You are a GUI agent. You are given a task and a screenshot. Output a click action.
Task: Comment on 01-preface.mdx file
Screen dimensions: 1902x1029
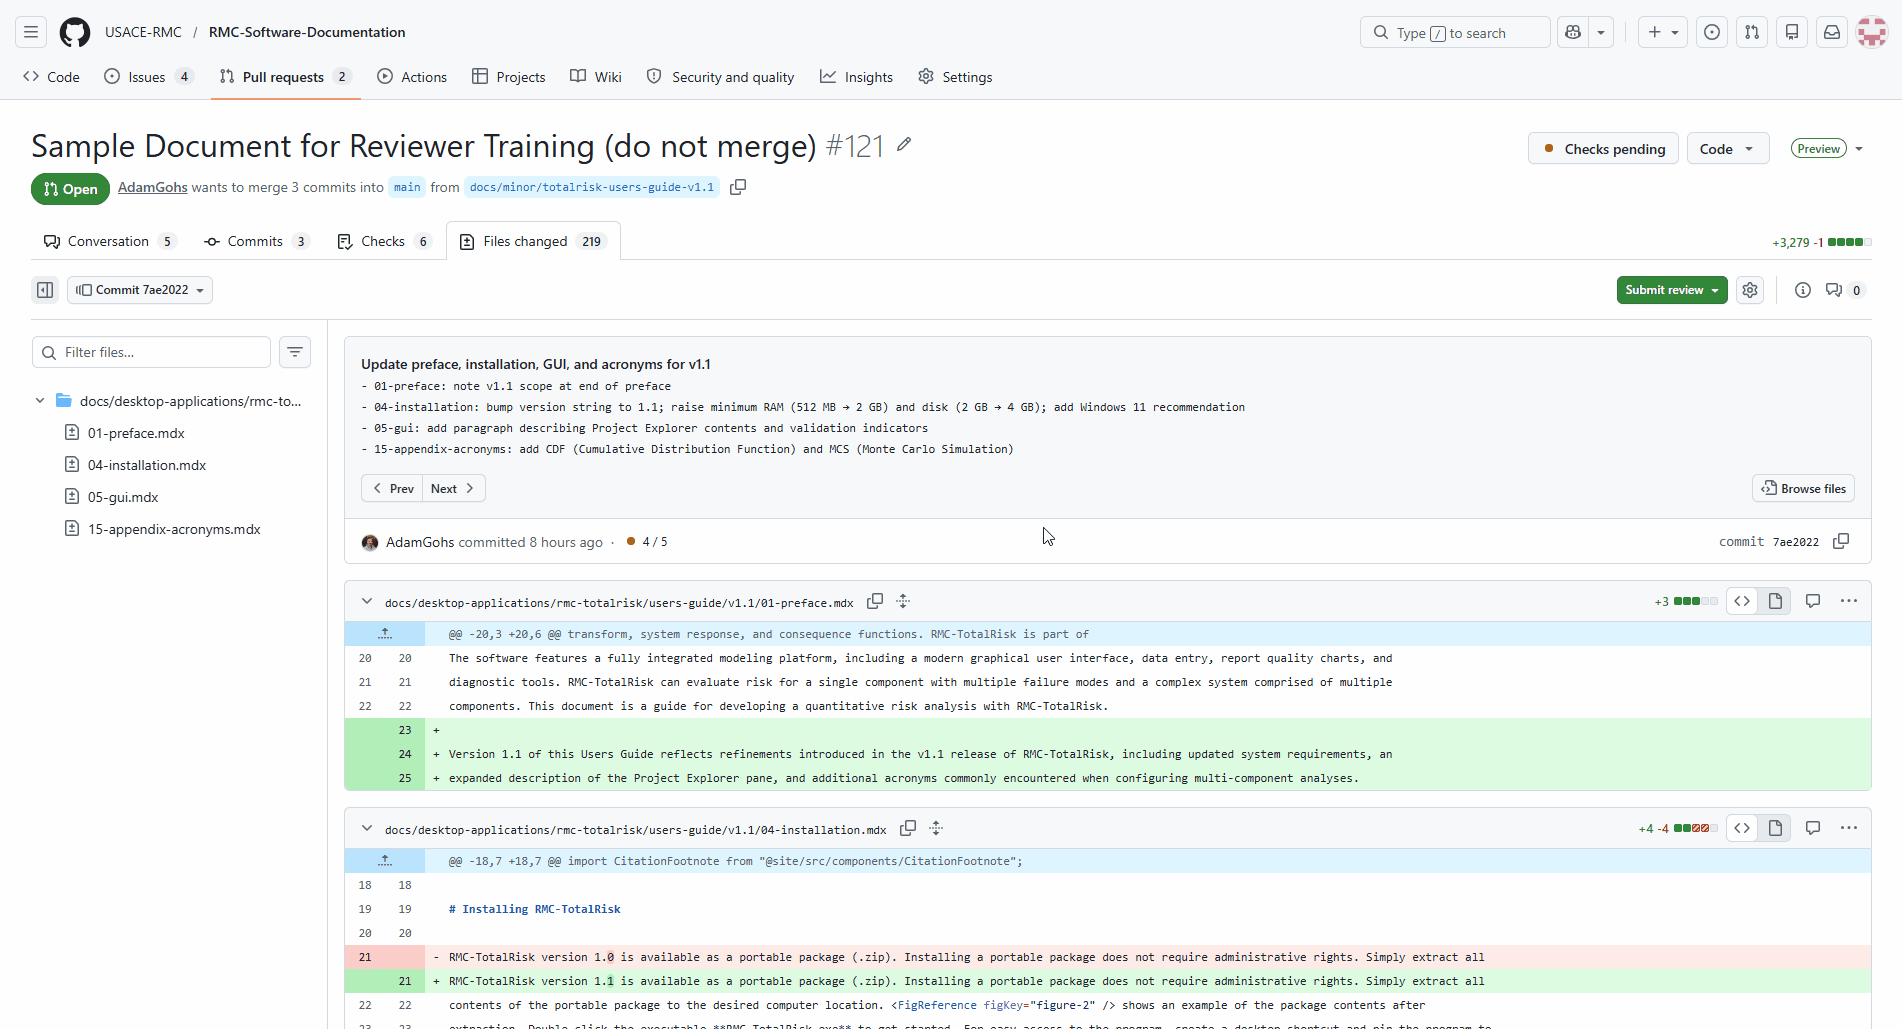[x=1813, y=601]
